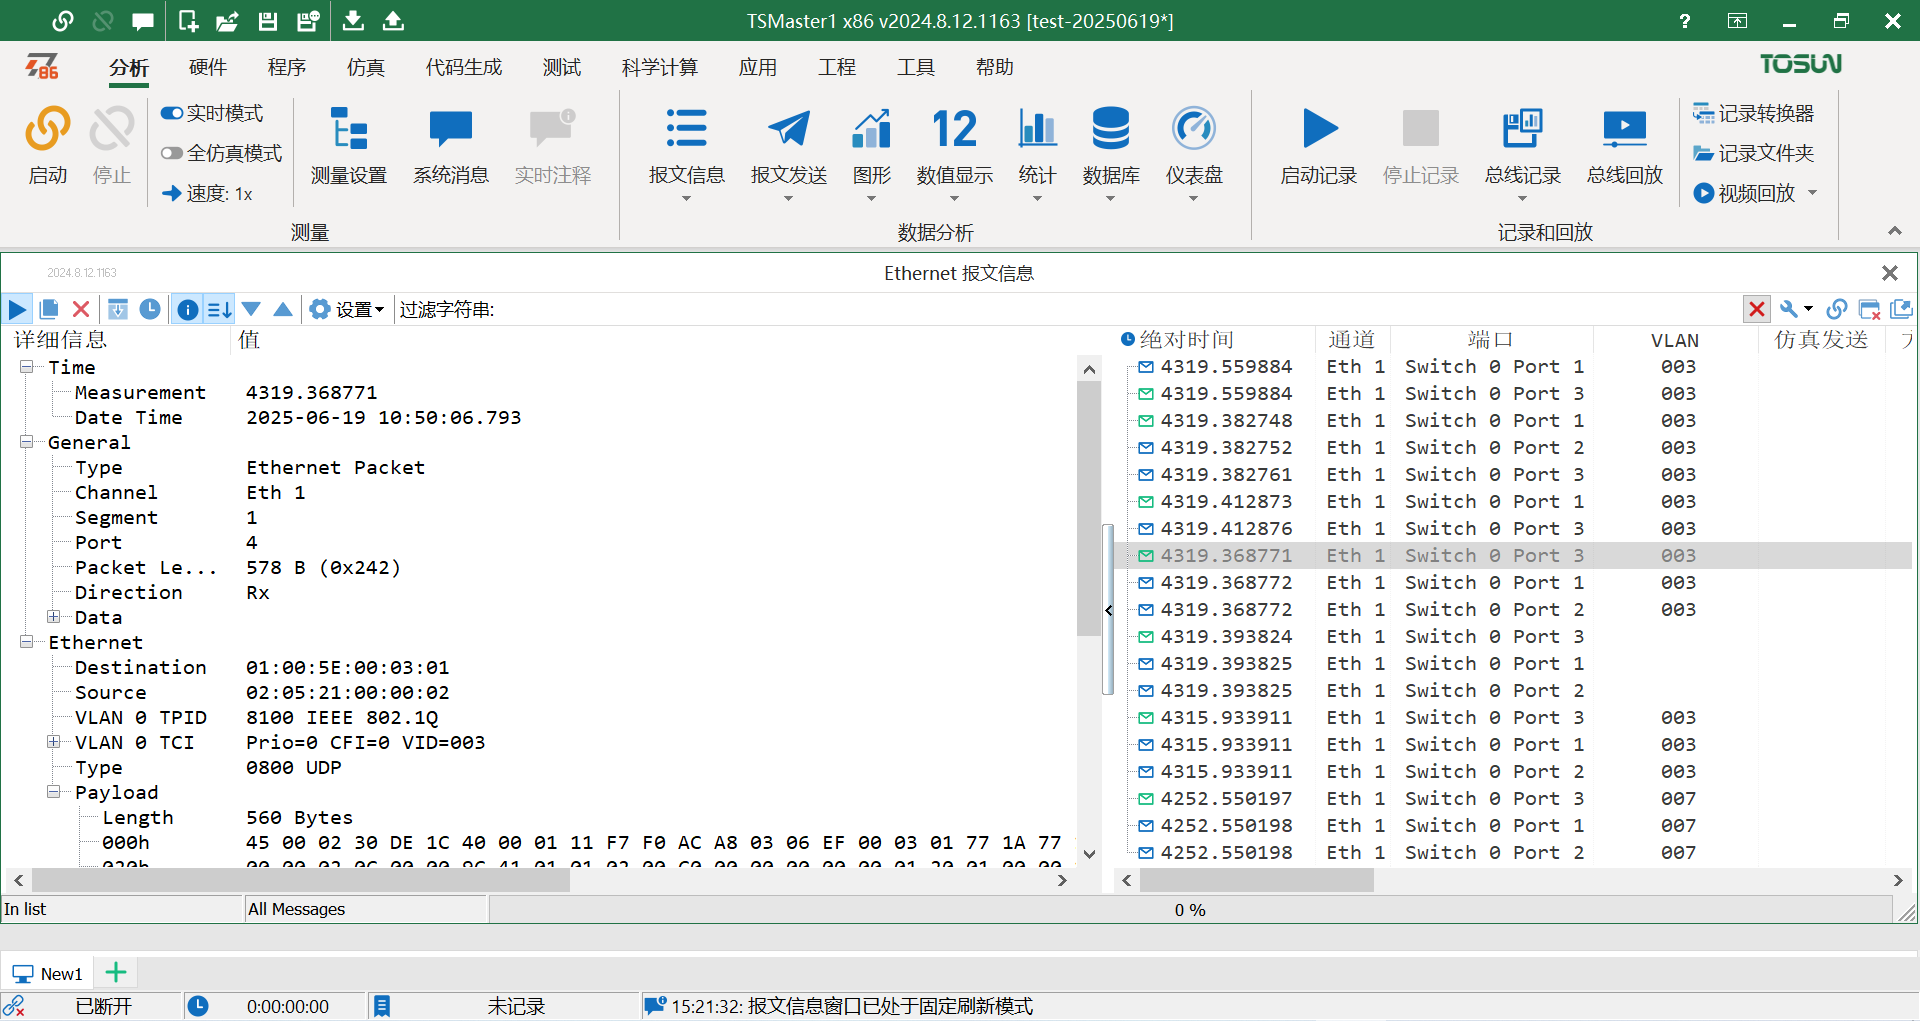Click the save icon in title bar
1920x1021 pixels.
point(267,20)
